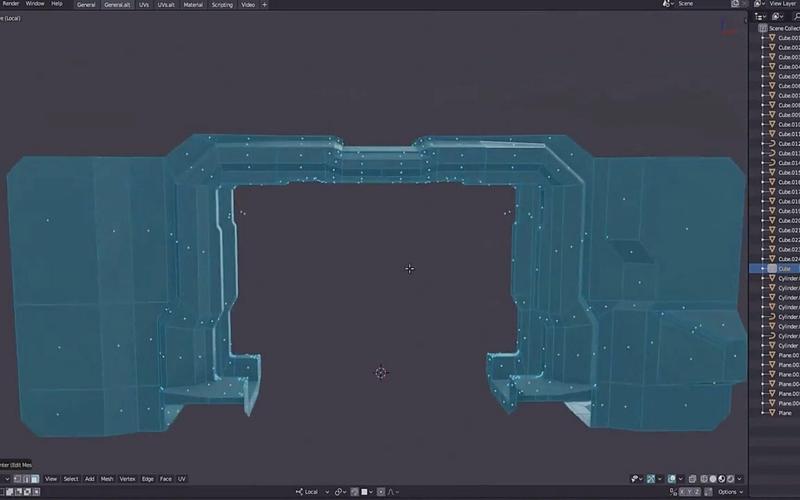Select rendered viewport shading
Image resolution: width=800 pixels, height=500 pixels.
pos(730,479)
